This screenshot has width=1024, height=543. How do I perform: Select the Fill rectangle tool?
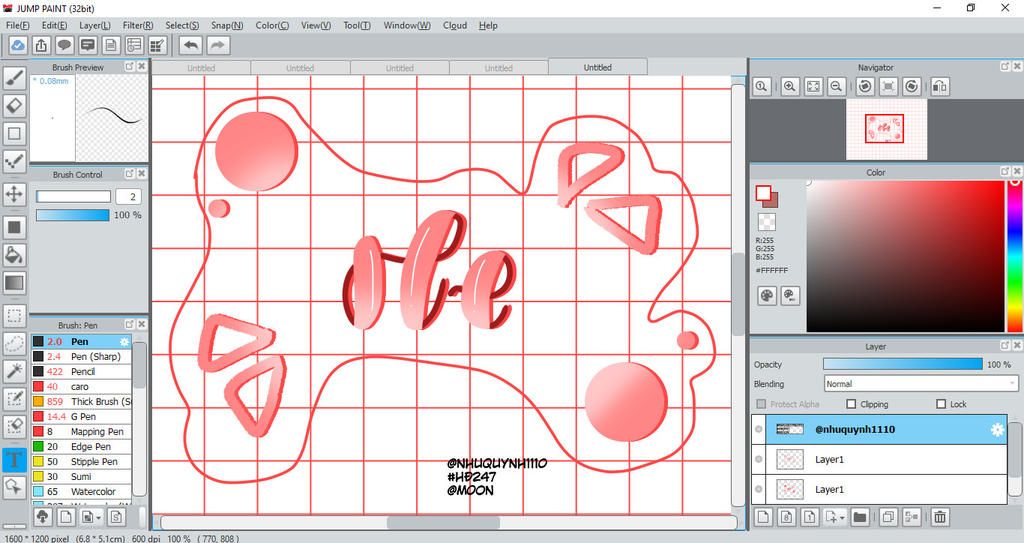click(x=14, y=227)
